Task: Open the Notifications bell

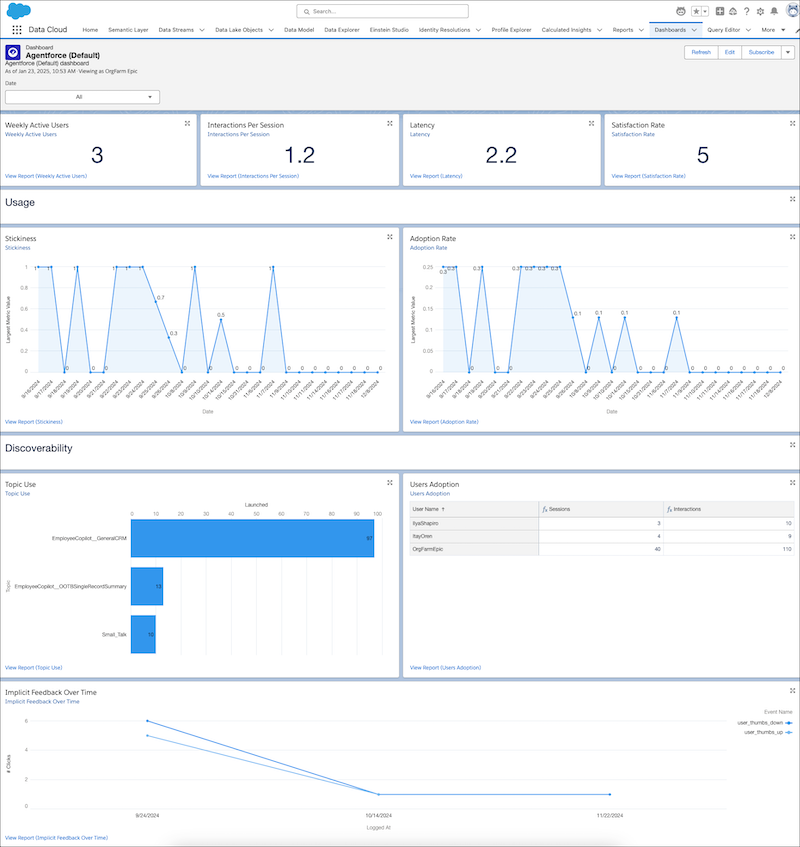Action: [774, 11]
